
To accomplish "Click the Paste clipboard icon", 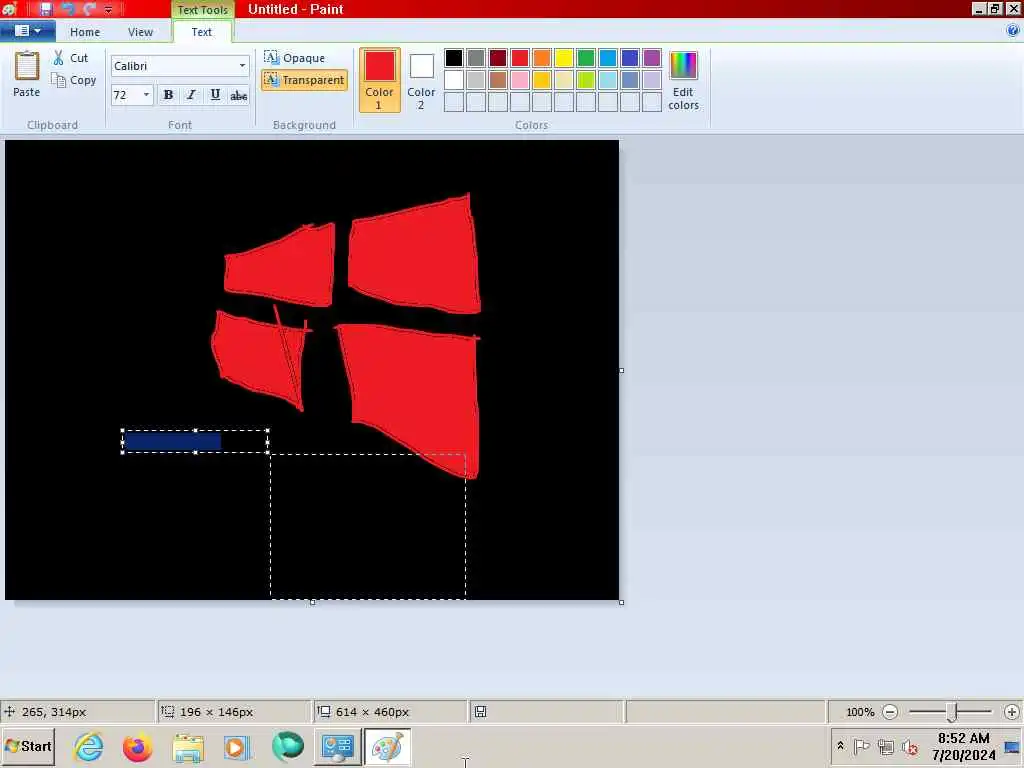I will pyautogui.click(x=27, y=66).
